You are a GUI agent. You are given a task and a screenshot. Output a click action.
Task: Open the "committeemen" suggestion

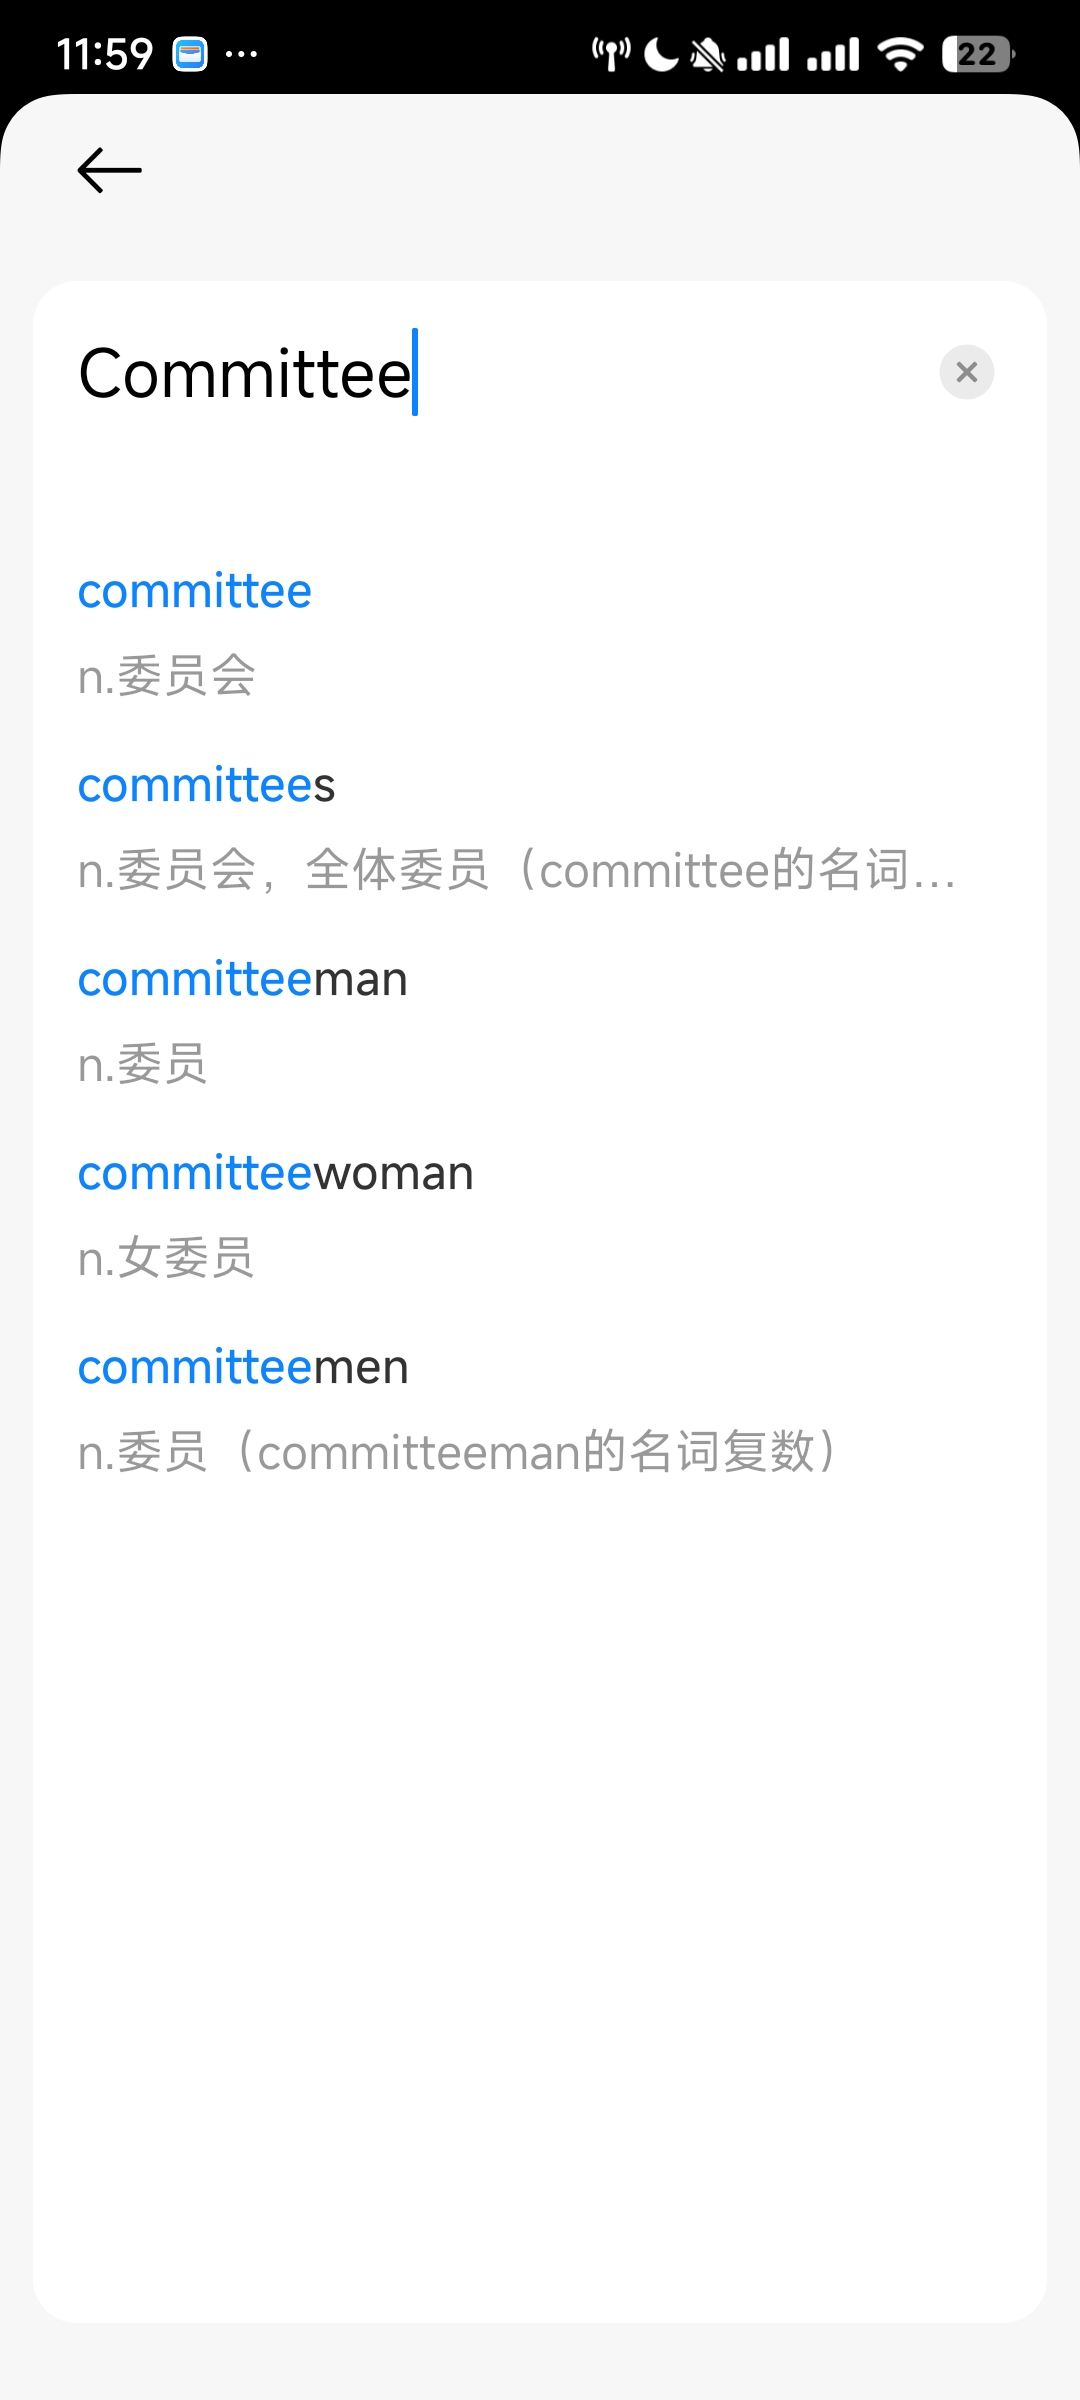[x=243, y=1368]
